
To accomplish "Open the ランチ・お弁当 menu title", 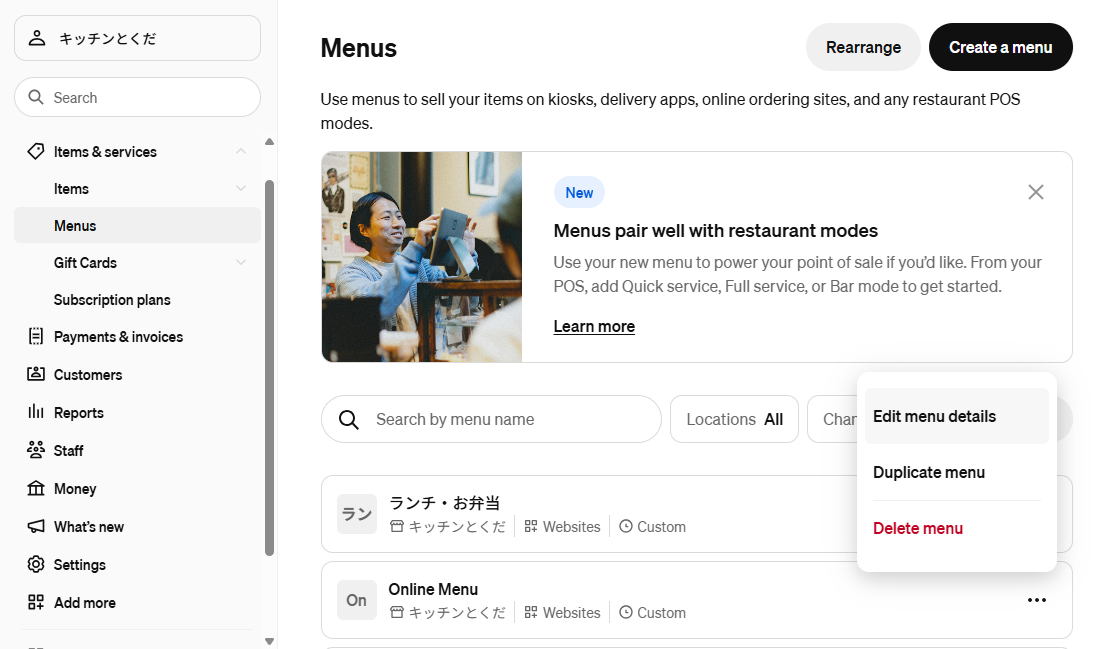I will [x=444, y=503].
